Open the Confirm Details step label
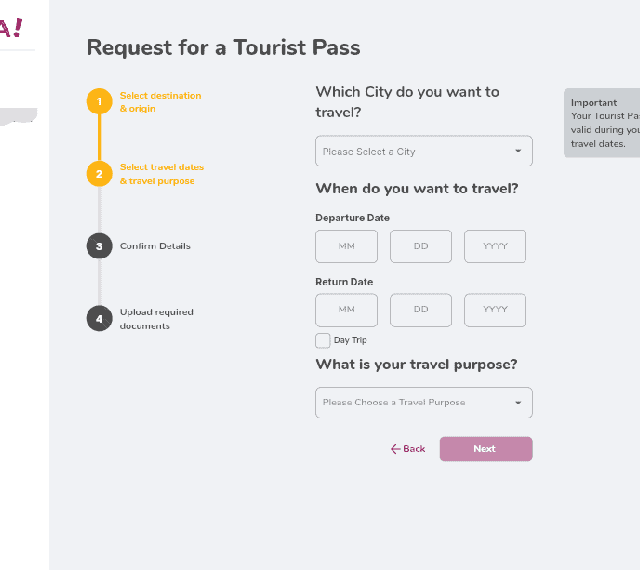The image size is (640, 571). point(155,246)
